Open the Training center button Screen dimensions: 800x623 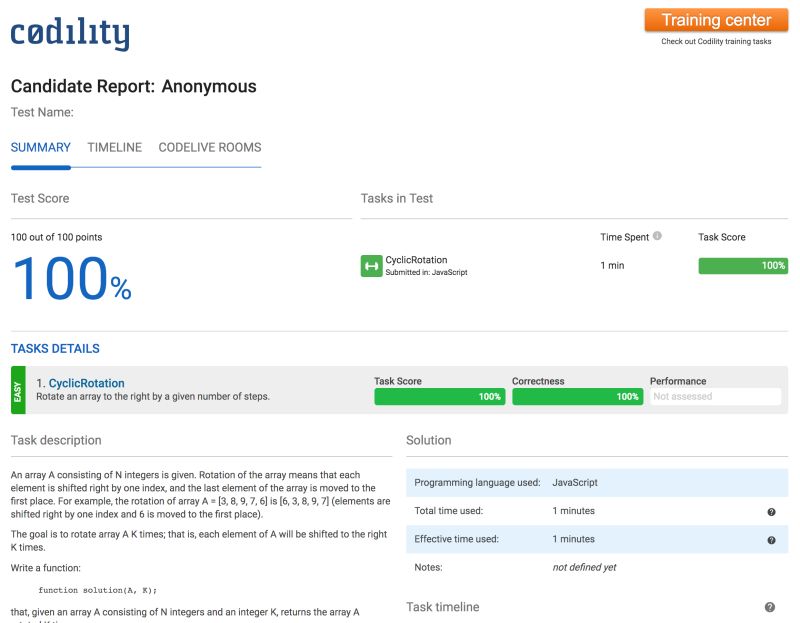[x=716, y=20]
